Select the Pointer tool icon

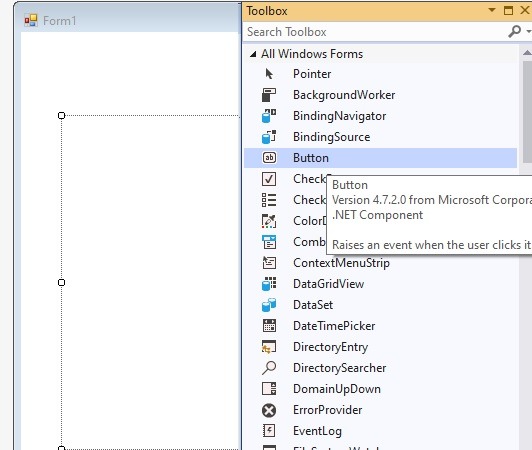(269, 74)
